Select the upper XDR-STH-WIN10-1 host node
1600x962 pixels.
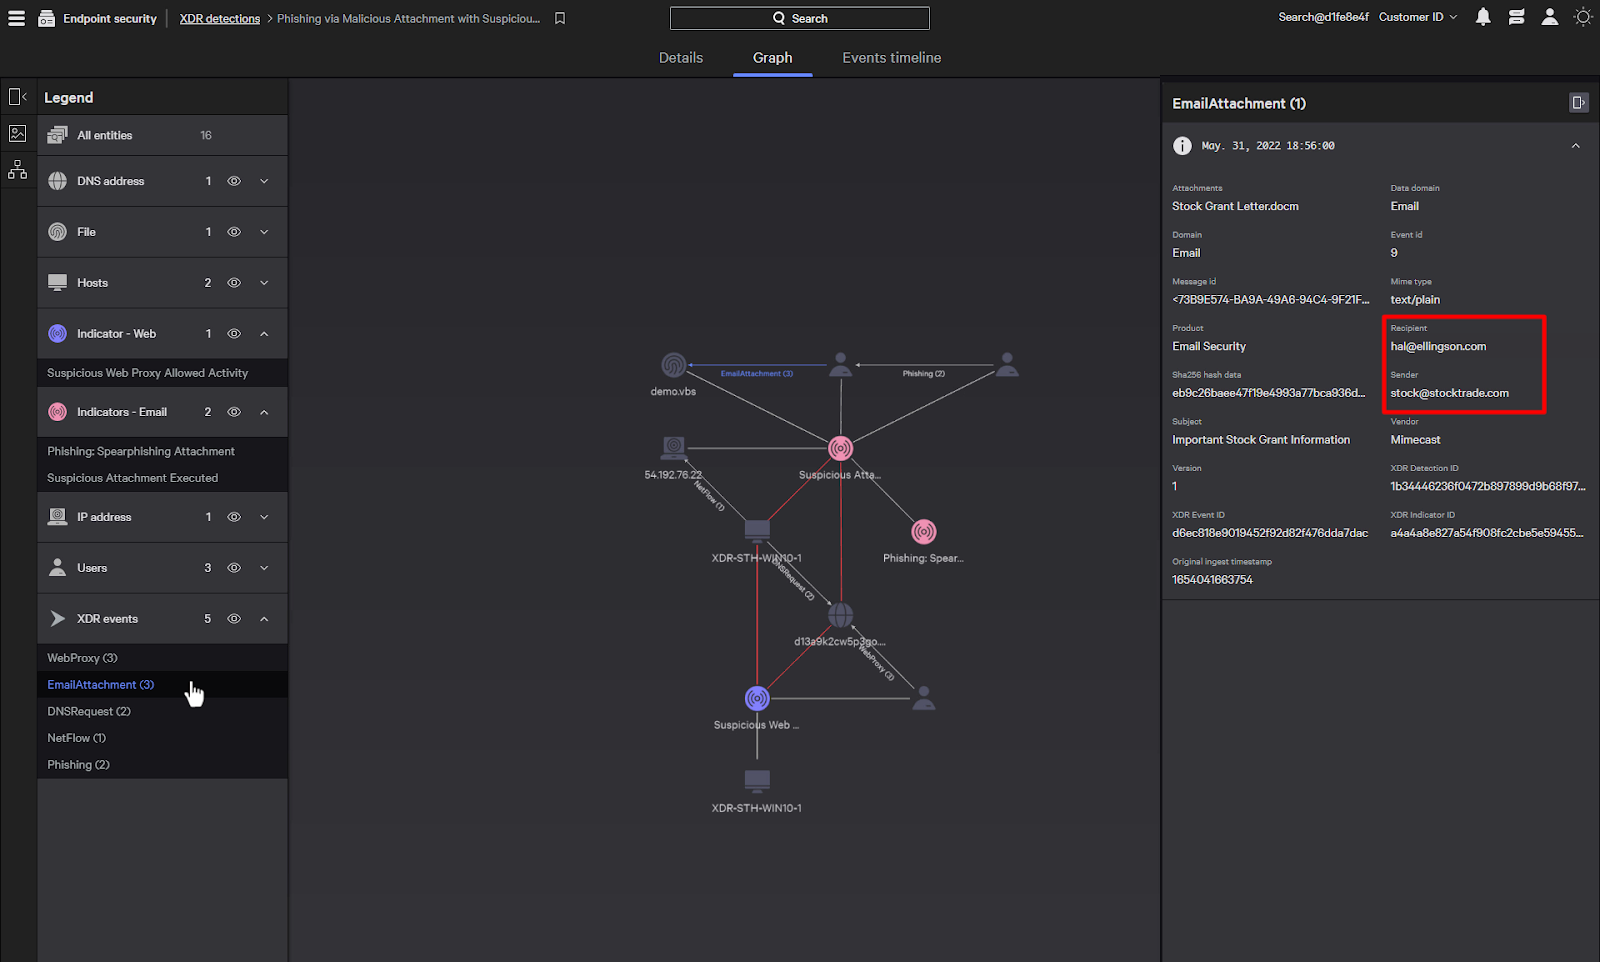(757, 530)
